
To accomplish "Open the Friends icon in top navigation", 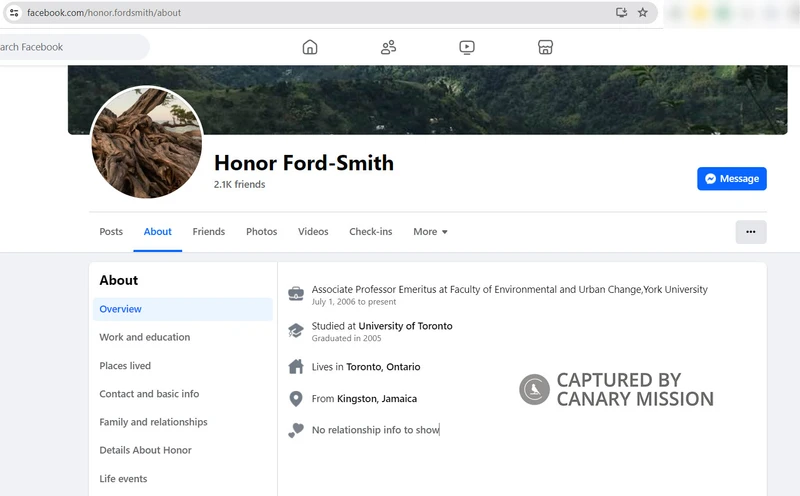I will (388, 47).
